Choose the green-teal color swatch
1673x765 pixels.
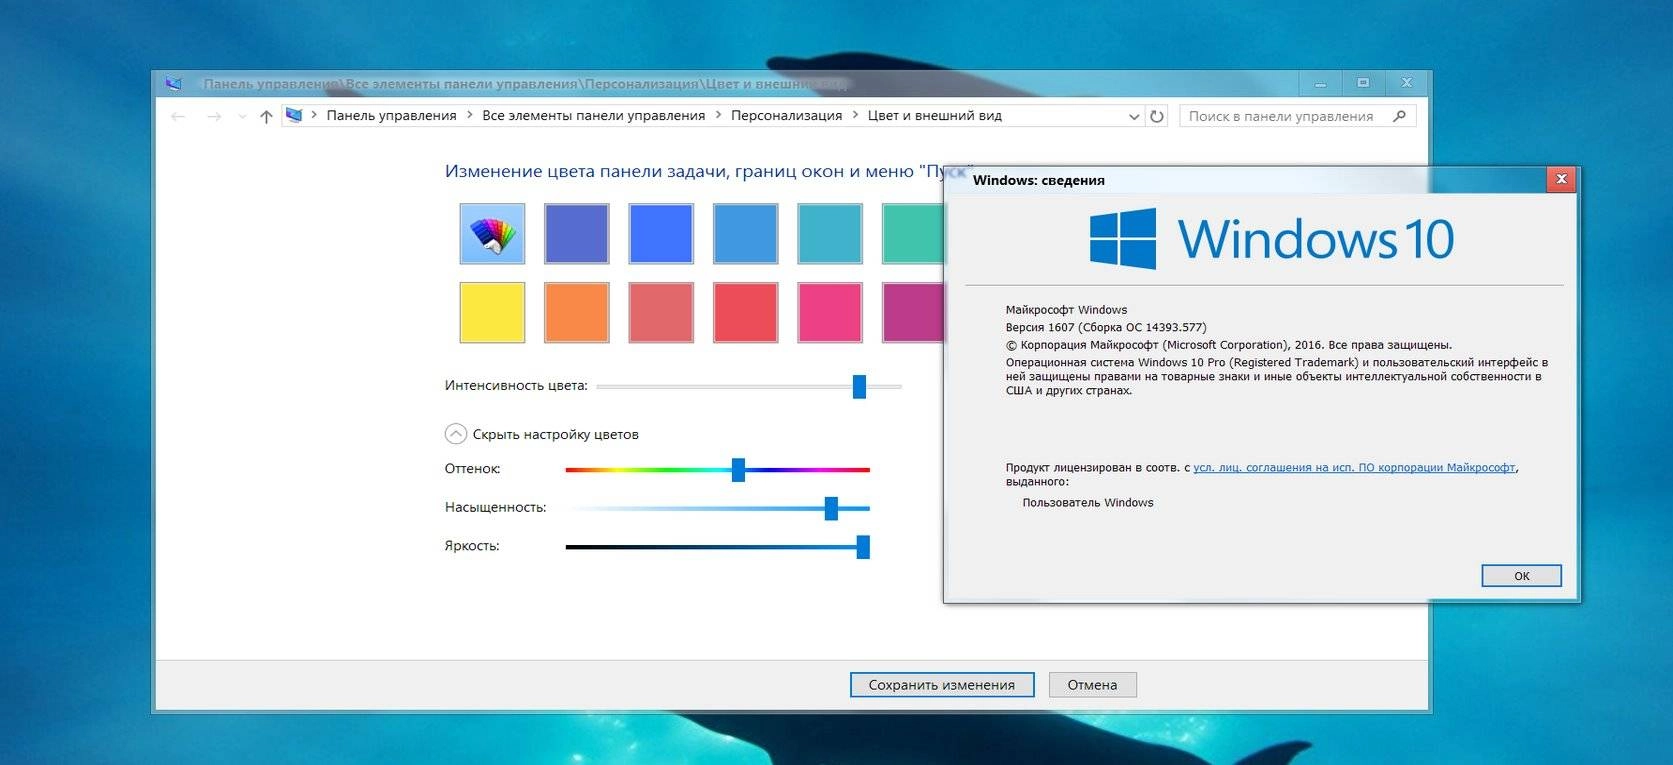(x=913, y=233)
